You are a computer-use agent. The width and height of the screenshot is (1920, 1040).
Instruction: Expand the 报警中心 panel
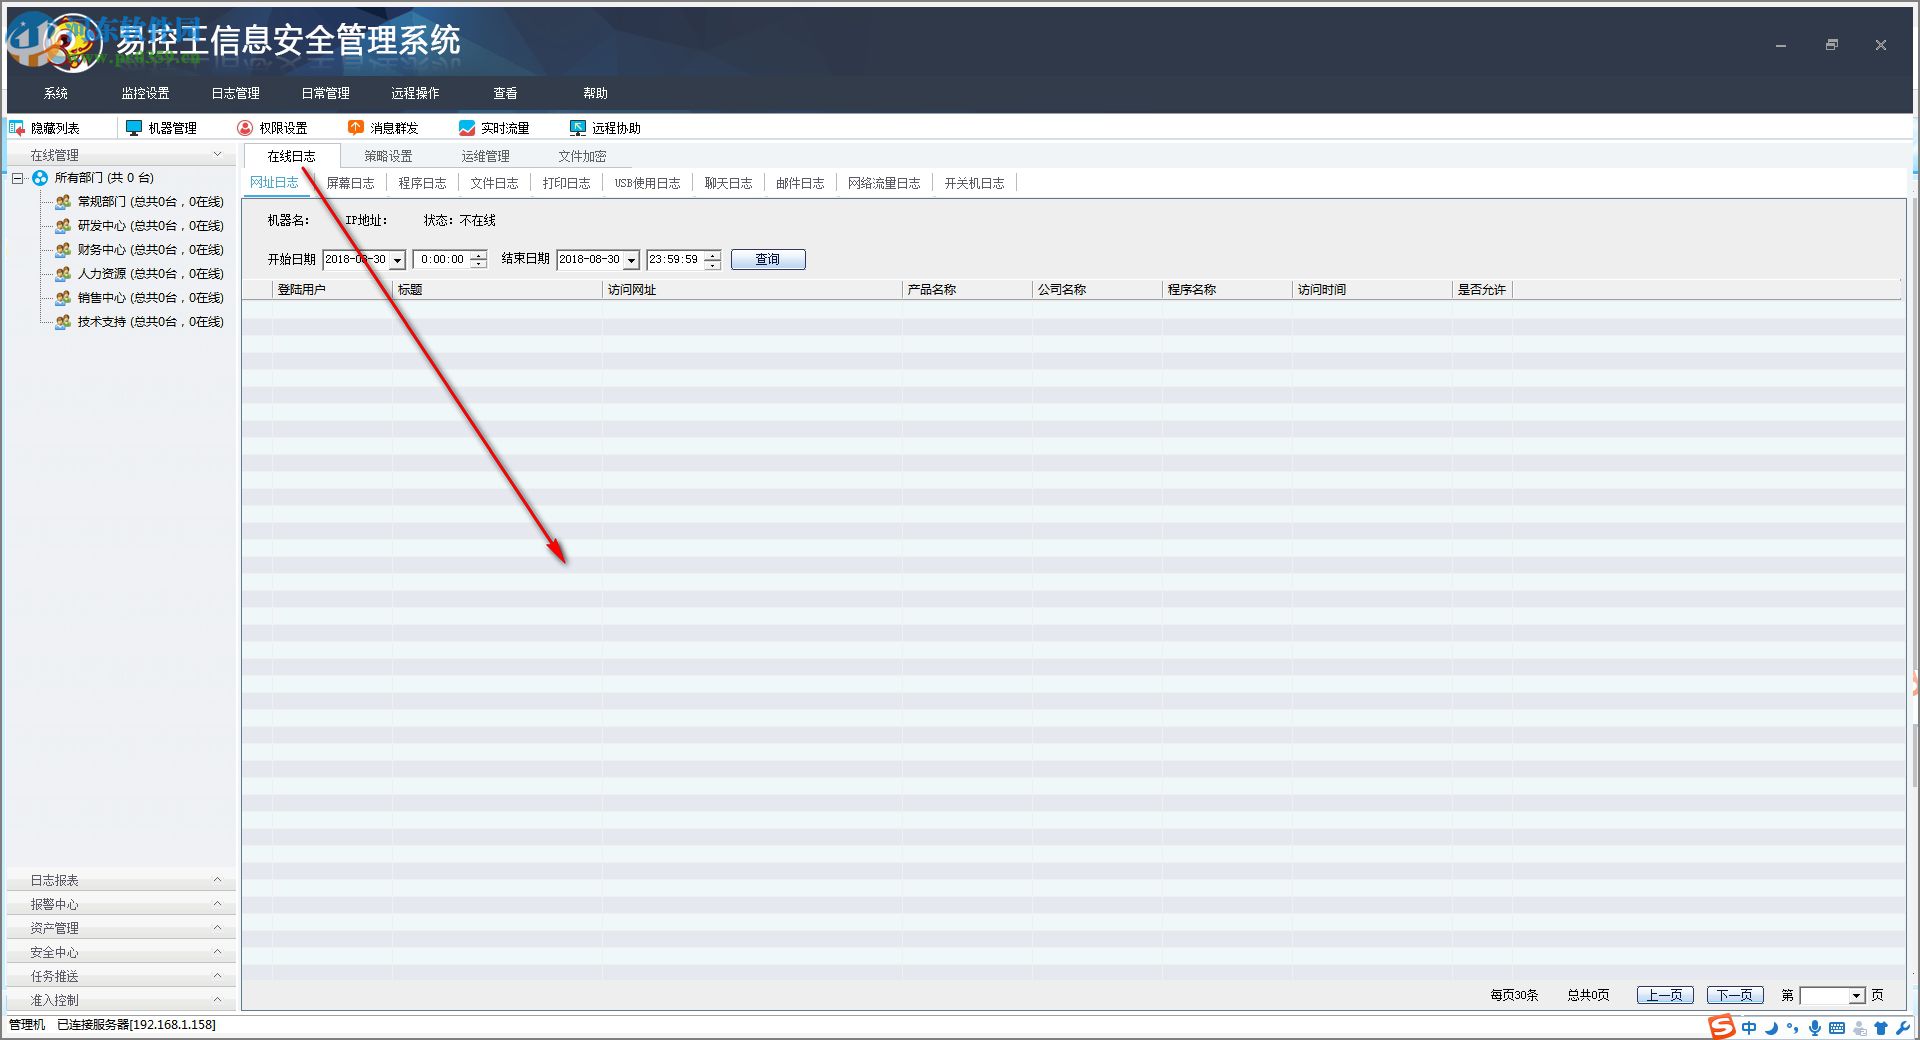pos(218,904)
